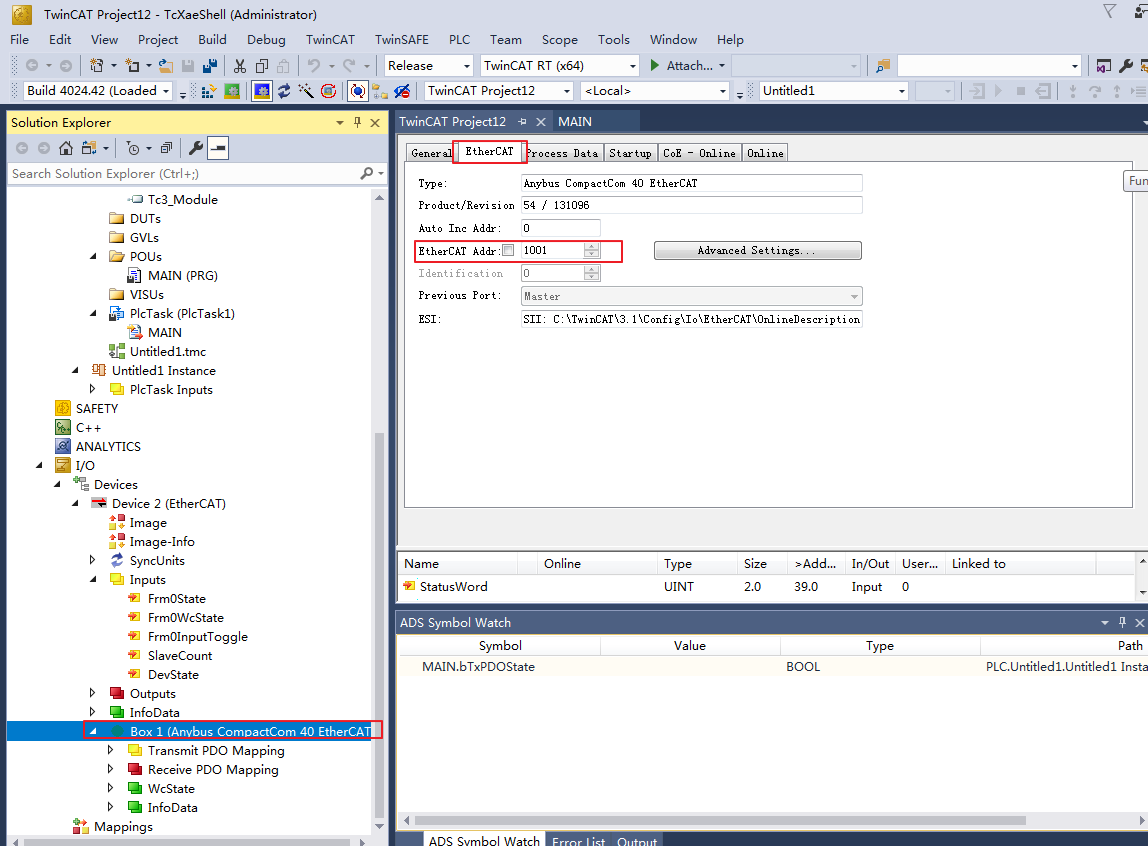This screenshot has width=1148, height=846.
Task: Collapse the Box 1 Anybus CompactCom node
Action: (x=93, y=731)
